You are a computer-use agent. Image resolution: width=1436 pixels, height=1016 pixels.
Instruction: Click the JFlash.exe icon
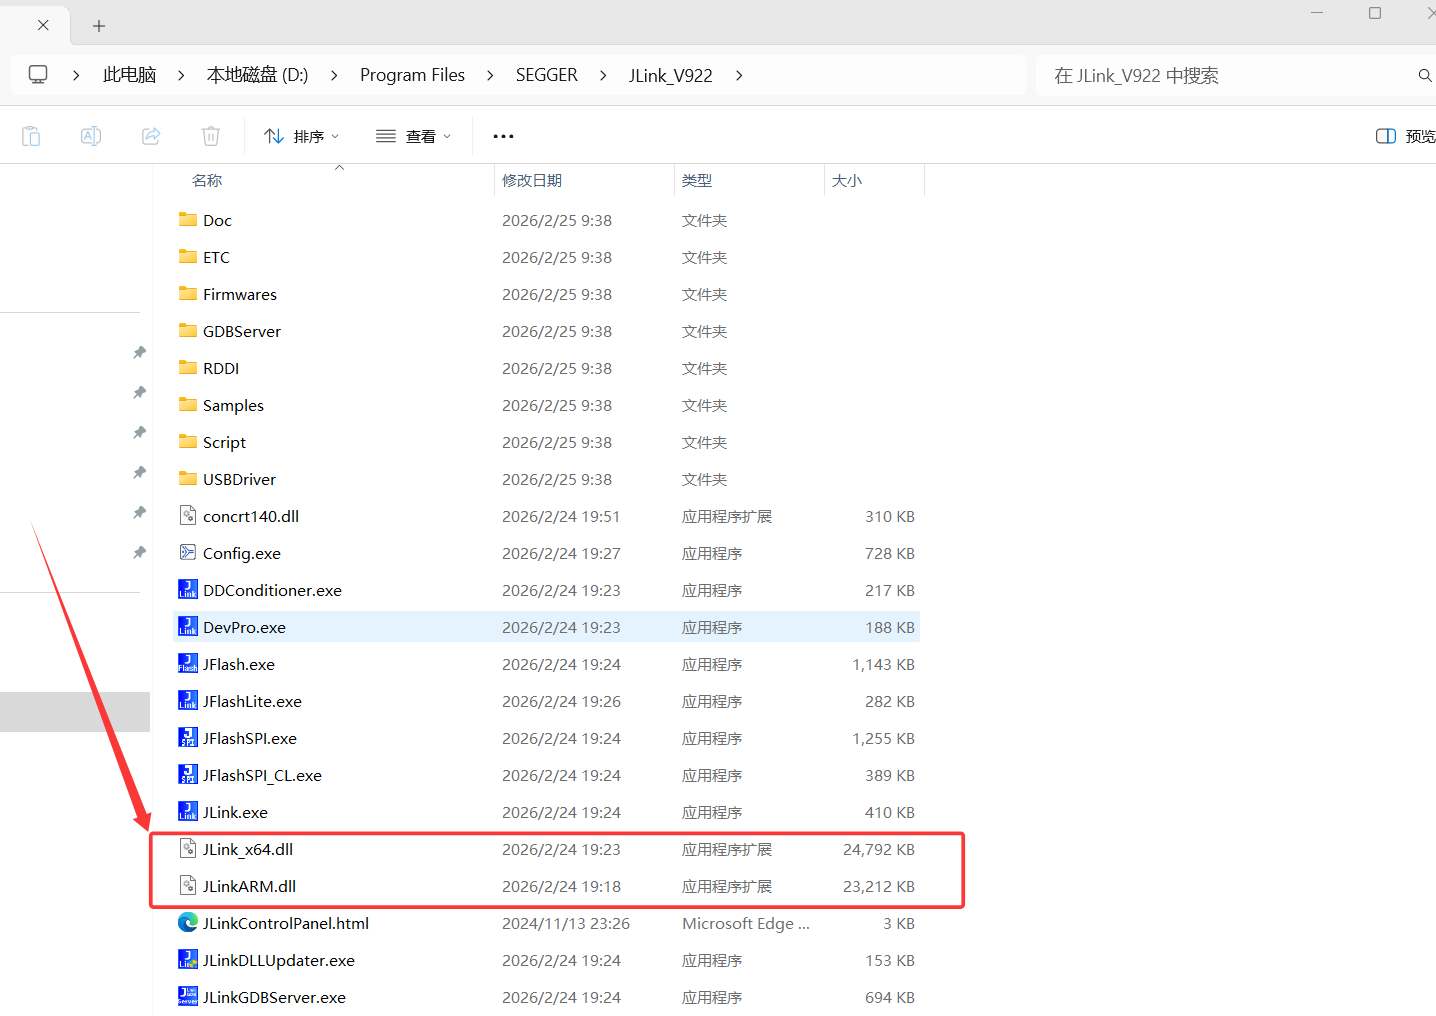[x=188, y=664]
